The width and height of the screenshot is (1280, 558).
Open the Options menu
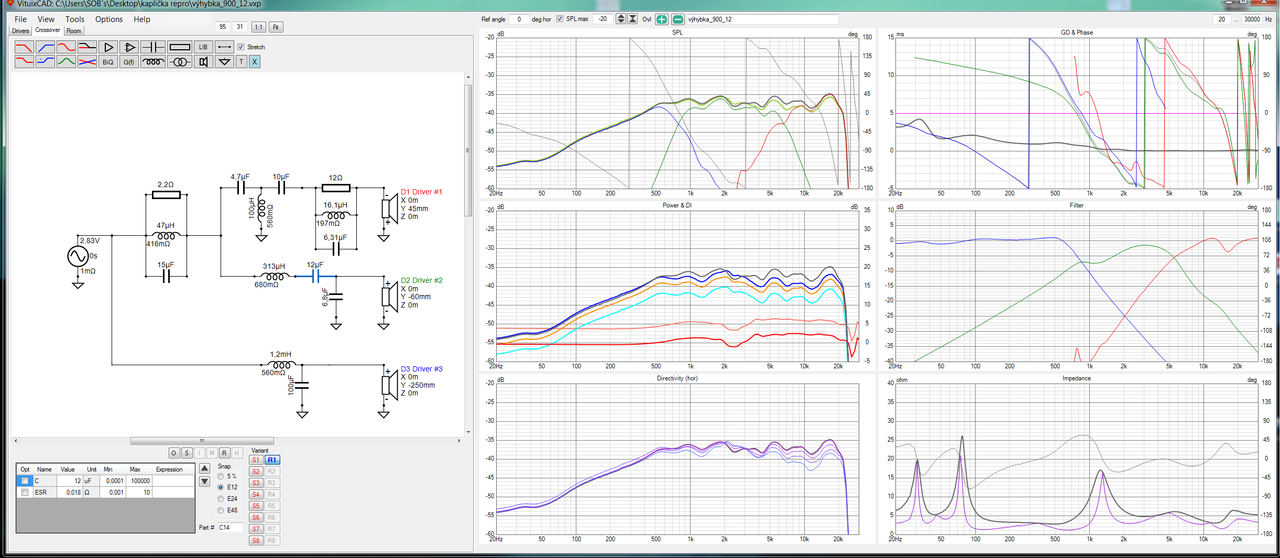tap(109, 19)
